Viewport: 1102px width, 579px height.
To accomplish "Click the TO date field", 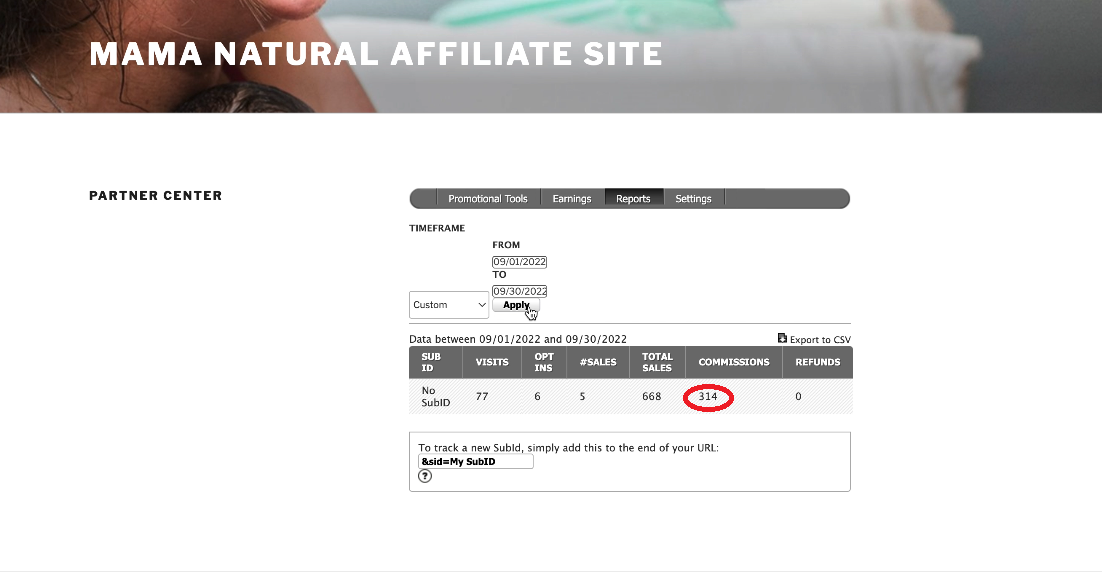I will pos(519,291).
